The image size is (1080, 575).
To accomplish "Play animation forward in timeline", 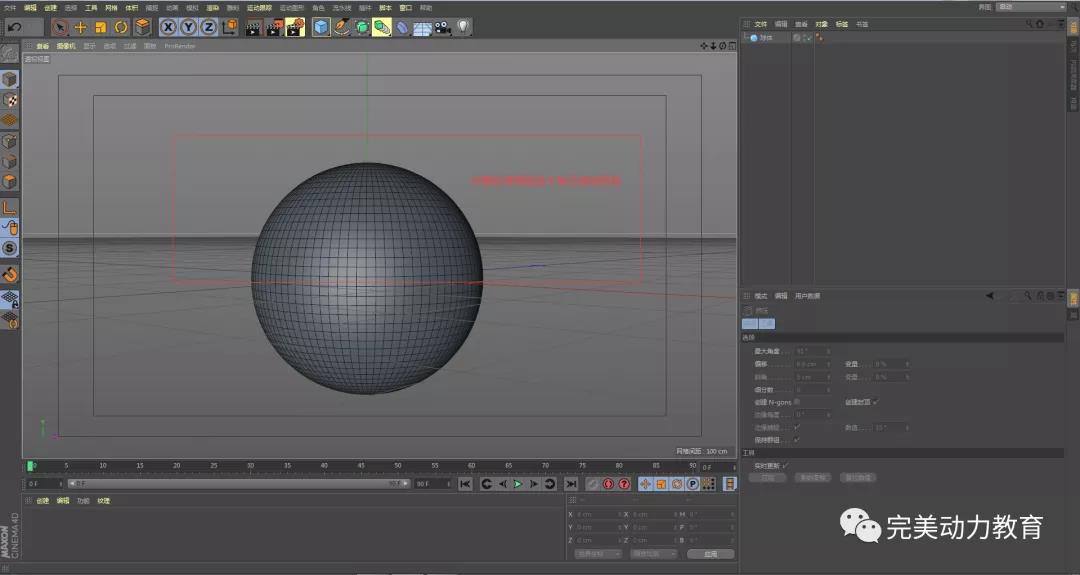I will pos(518,484).
